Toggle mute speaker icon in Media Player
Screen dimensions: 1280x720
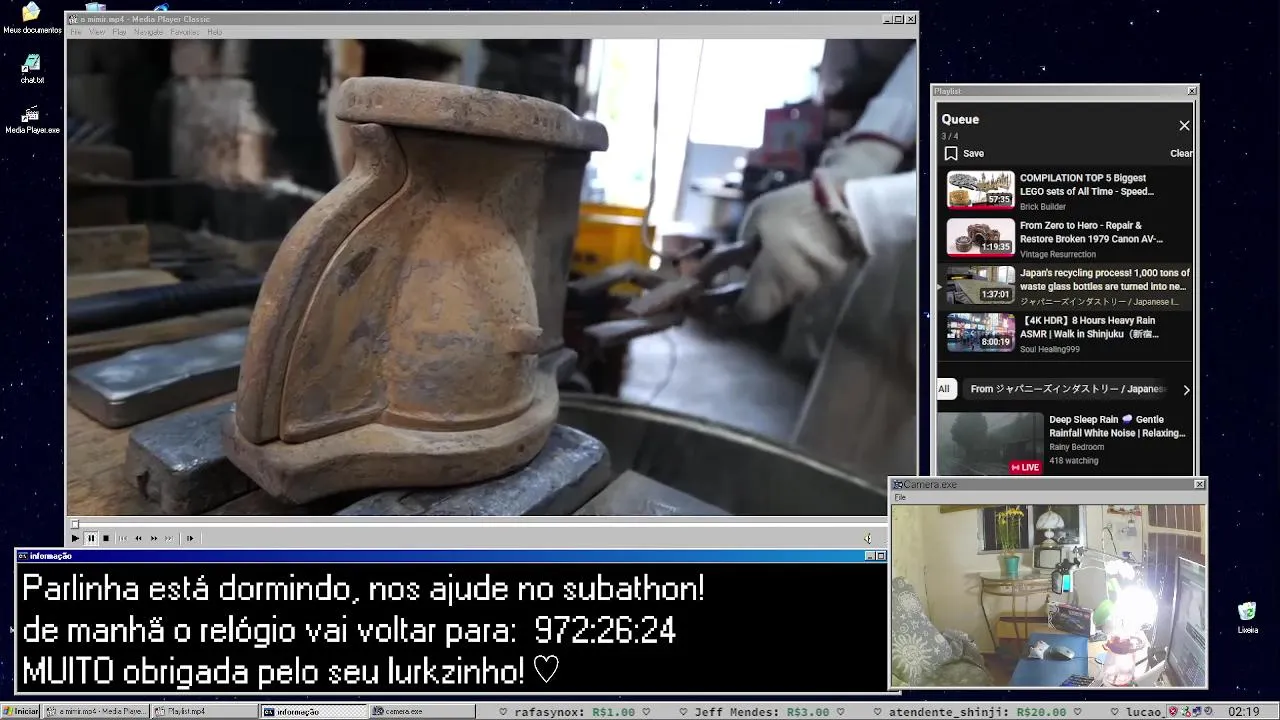click(x=868, y=538)
